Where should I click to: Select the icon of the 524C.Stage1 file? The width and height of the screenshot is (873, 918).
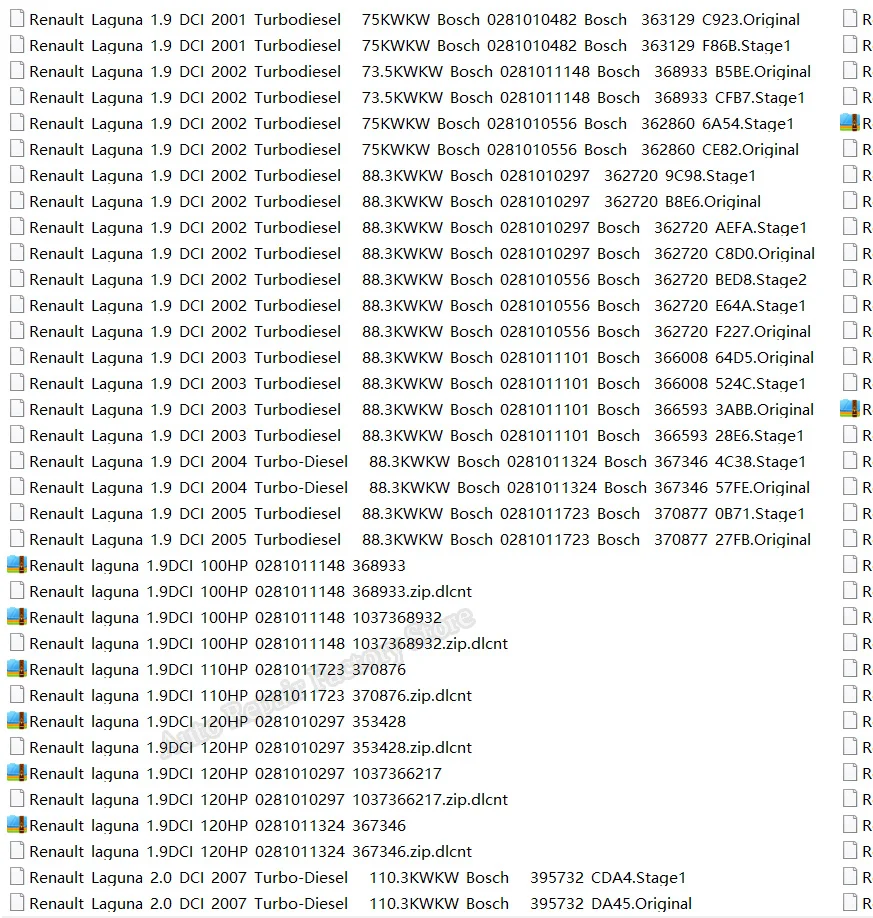(17, 383)
